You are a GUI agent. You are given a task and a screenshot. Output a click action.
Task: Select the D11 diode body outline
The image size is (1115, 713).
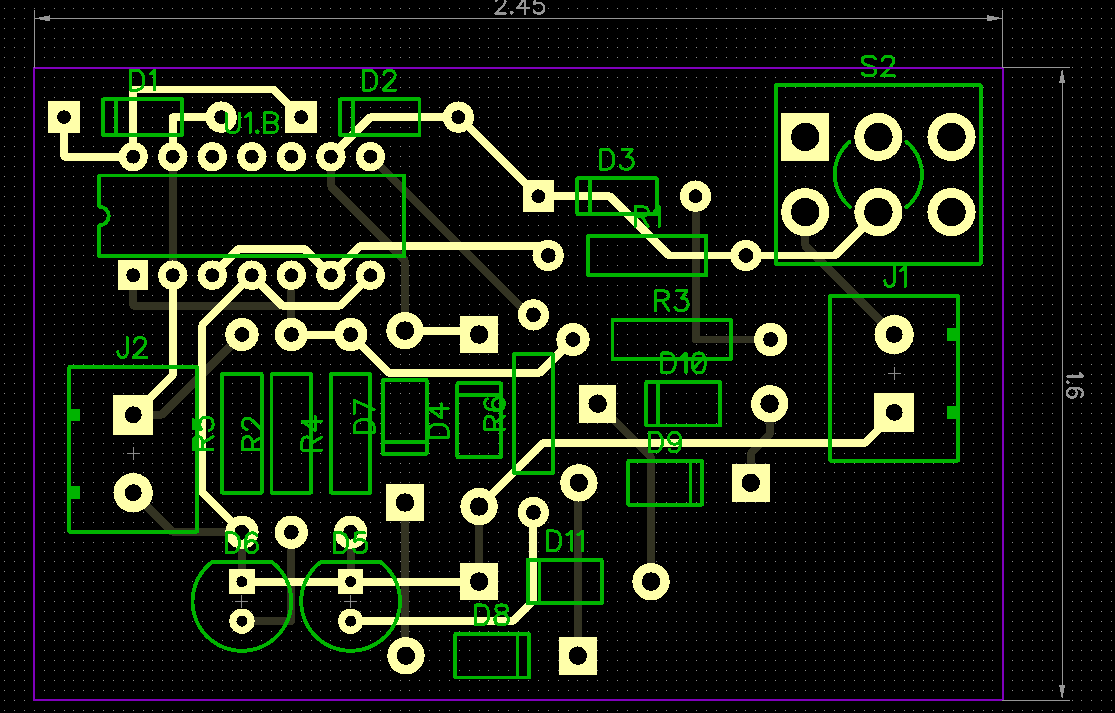pos(565,581)
